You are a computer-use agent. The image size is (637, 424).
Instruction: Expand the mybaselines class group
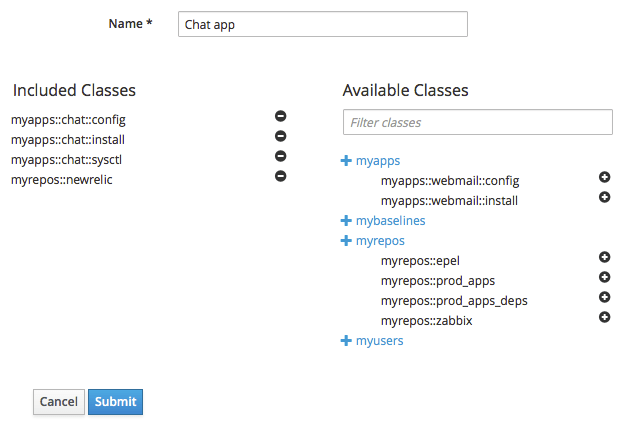click(347, 220)
